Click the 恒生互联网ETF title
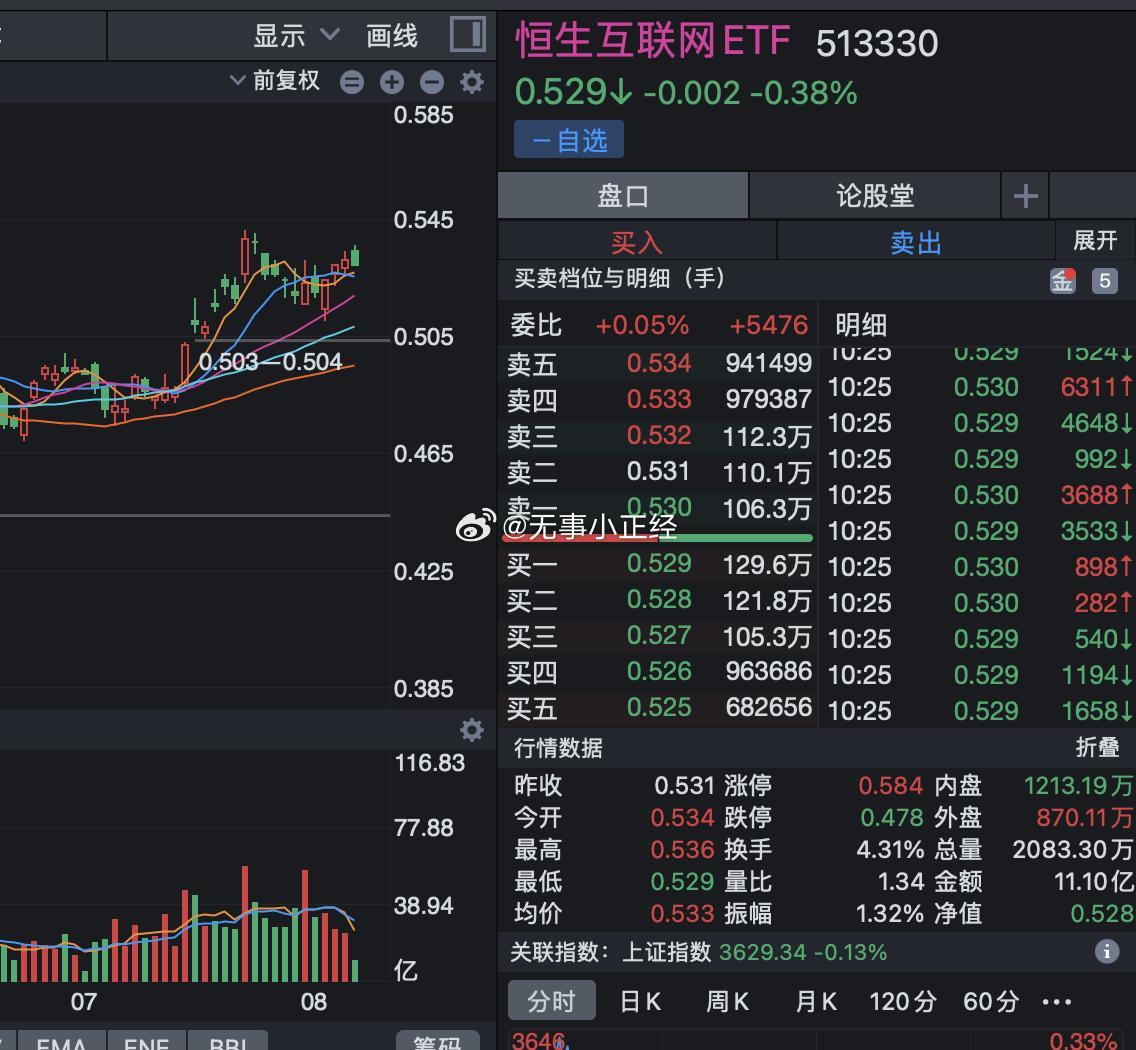This screenshot has width=1136, height=1050. 652,40
